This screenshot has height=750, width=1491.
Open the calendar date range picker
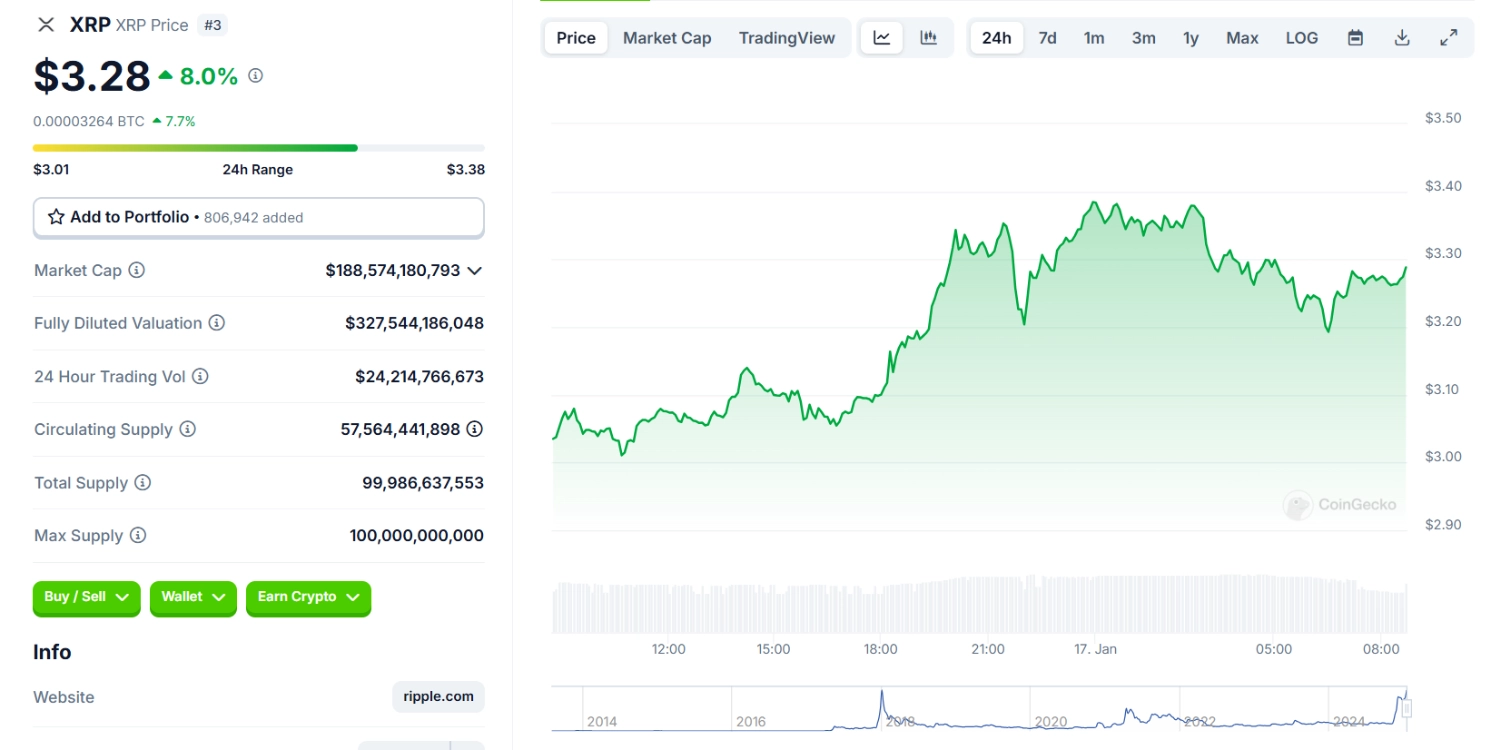pos(1355,38)
